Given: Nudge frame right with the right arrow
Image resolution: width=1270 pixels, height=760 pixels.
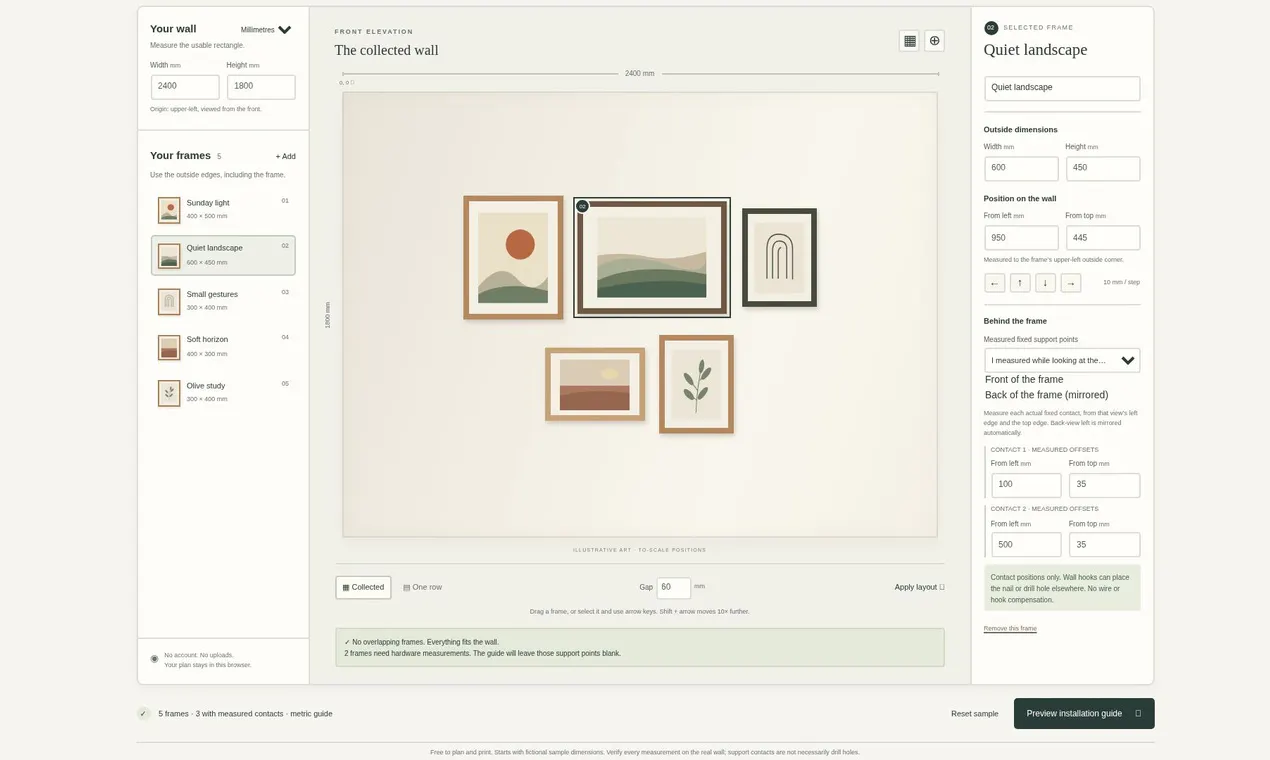Looking at the screenshot, I should point(1071,283).
